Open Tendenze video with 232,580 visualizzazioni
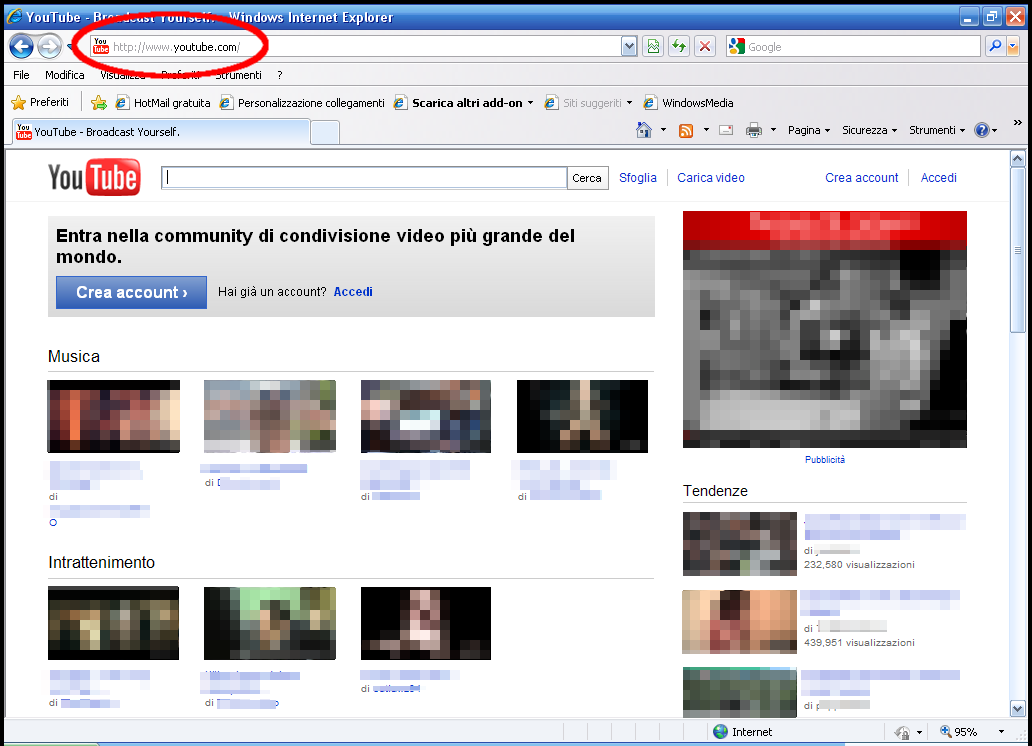This screenshot has height=746, width=1032. pos(740,544)
